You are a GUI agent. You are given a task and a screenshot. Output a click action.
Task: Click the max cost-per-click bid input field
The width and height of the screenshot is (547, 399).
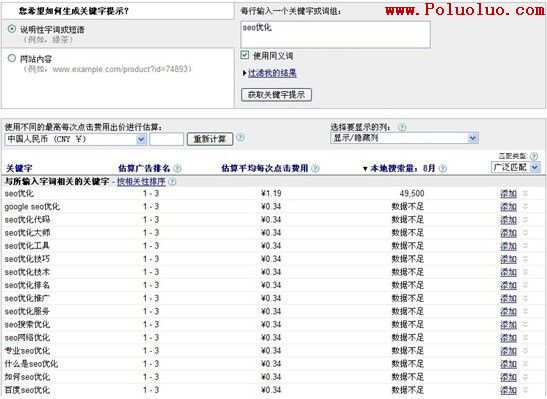point(166,139)
